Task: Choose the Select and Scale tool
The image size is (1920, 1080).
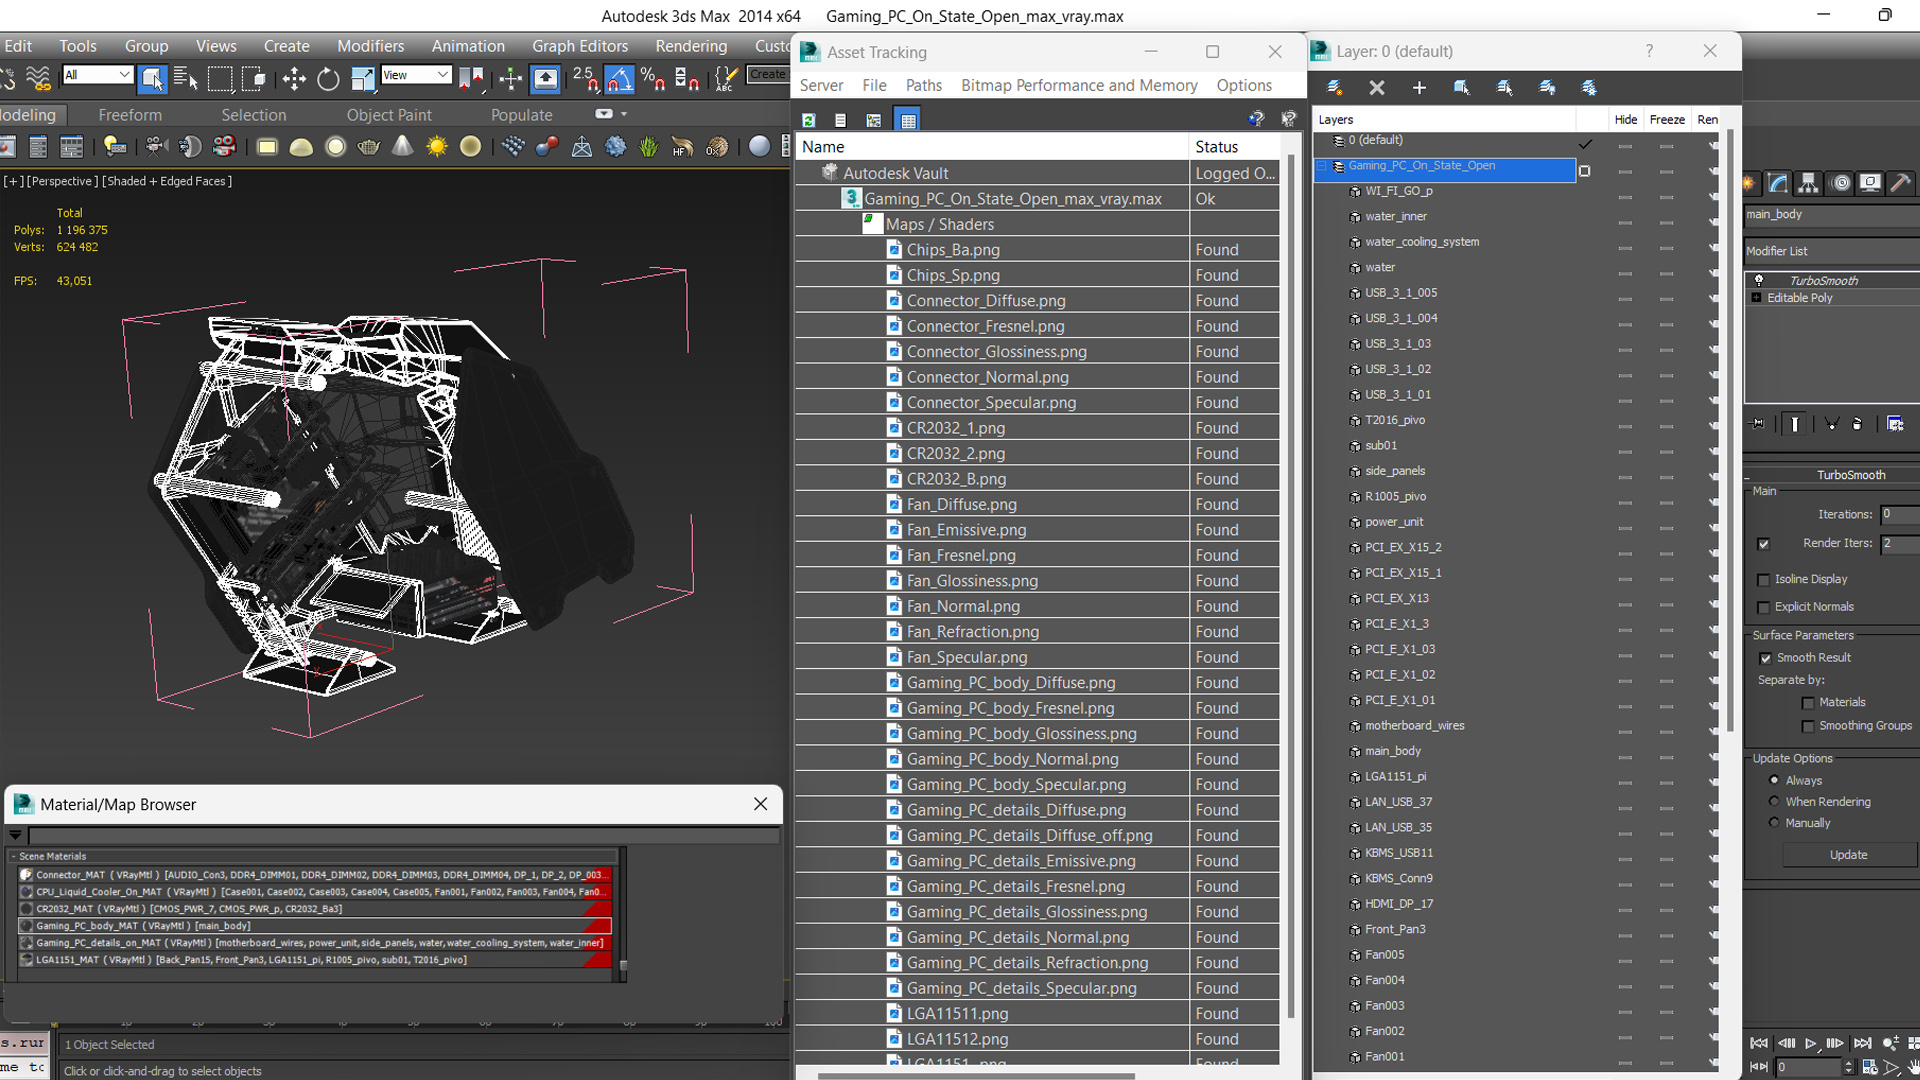Action: pyautogui.click(x=362, y=78)
